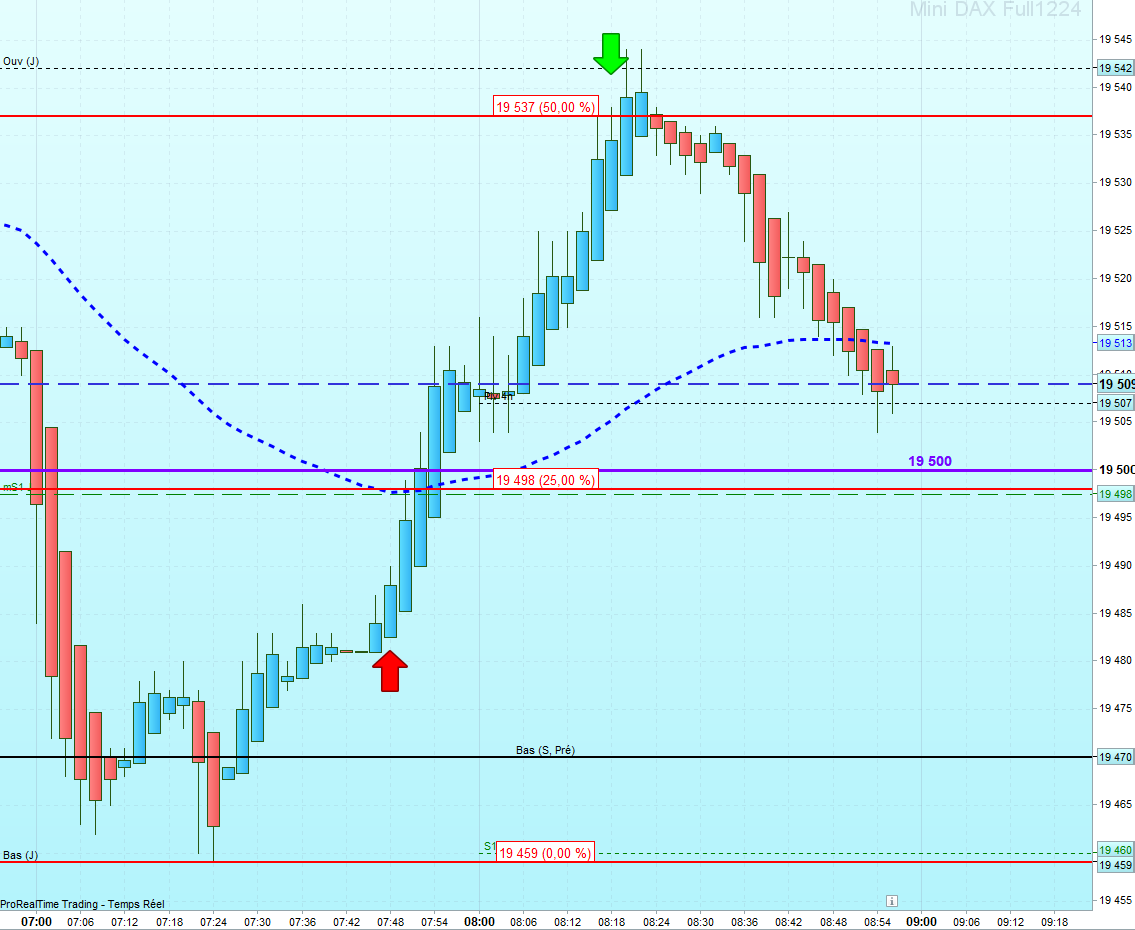Click the green 19 460 price-axis tag

pos(1115,850)
